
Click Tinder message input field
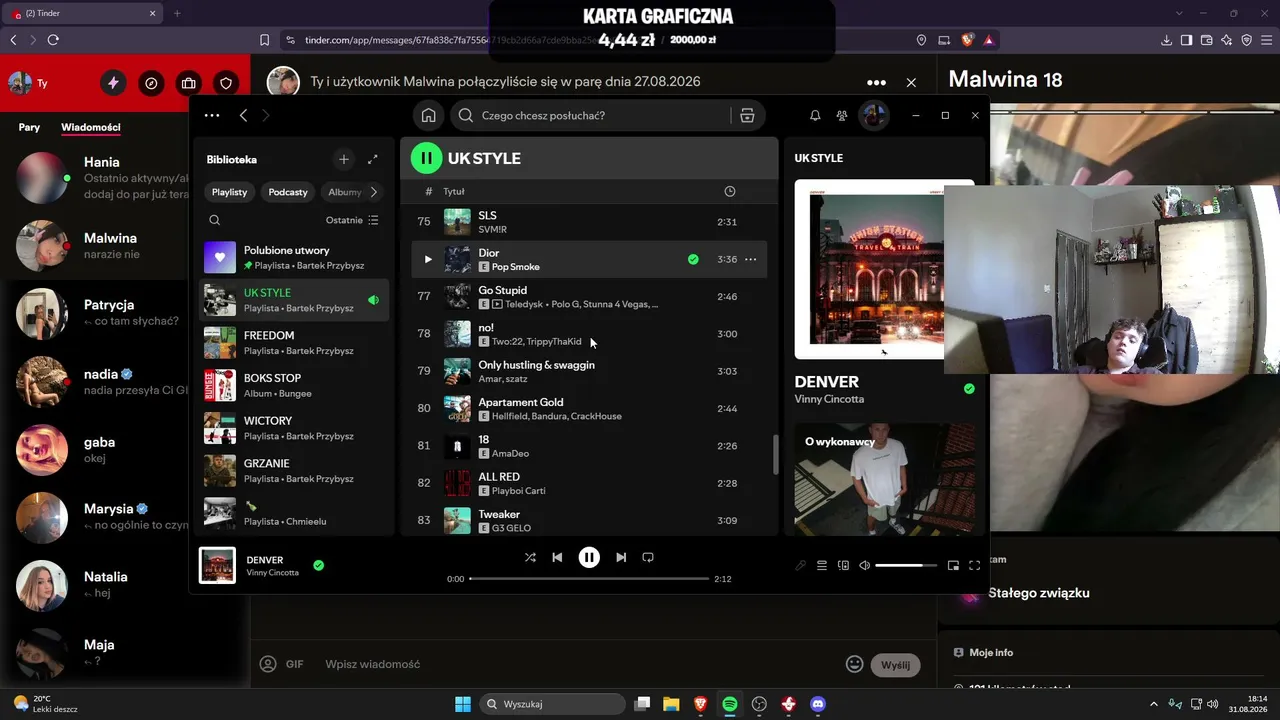point(580,664)
